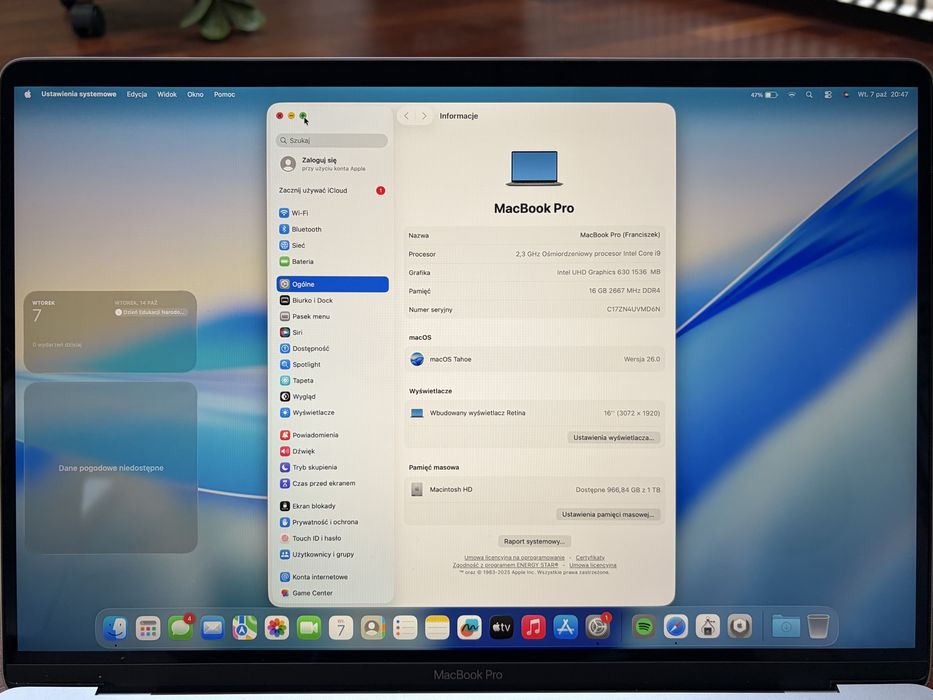This screenshot has height=700, width=933.
Task: Open App Store from the Dock
Action: [x=565, y=627]
